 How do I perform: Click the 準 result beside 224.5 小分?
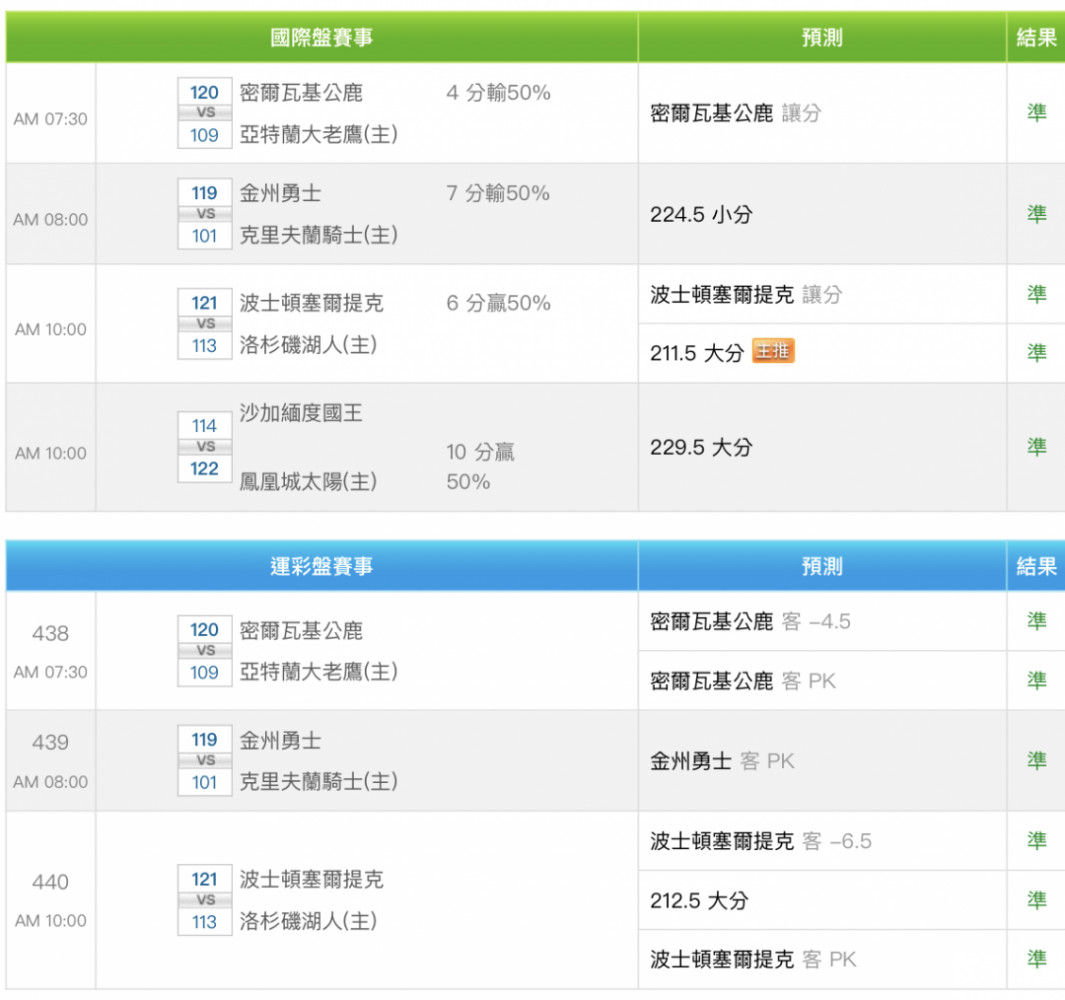(1036, 214)
